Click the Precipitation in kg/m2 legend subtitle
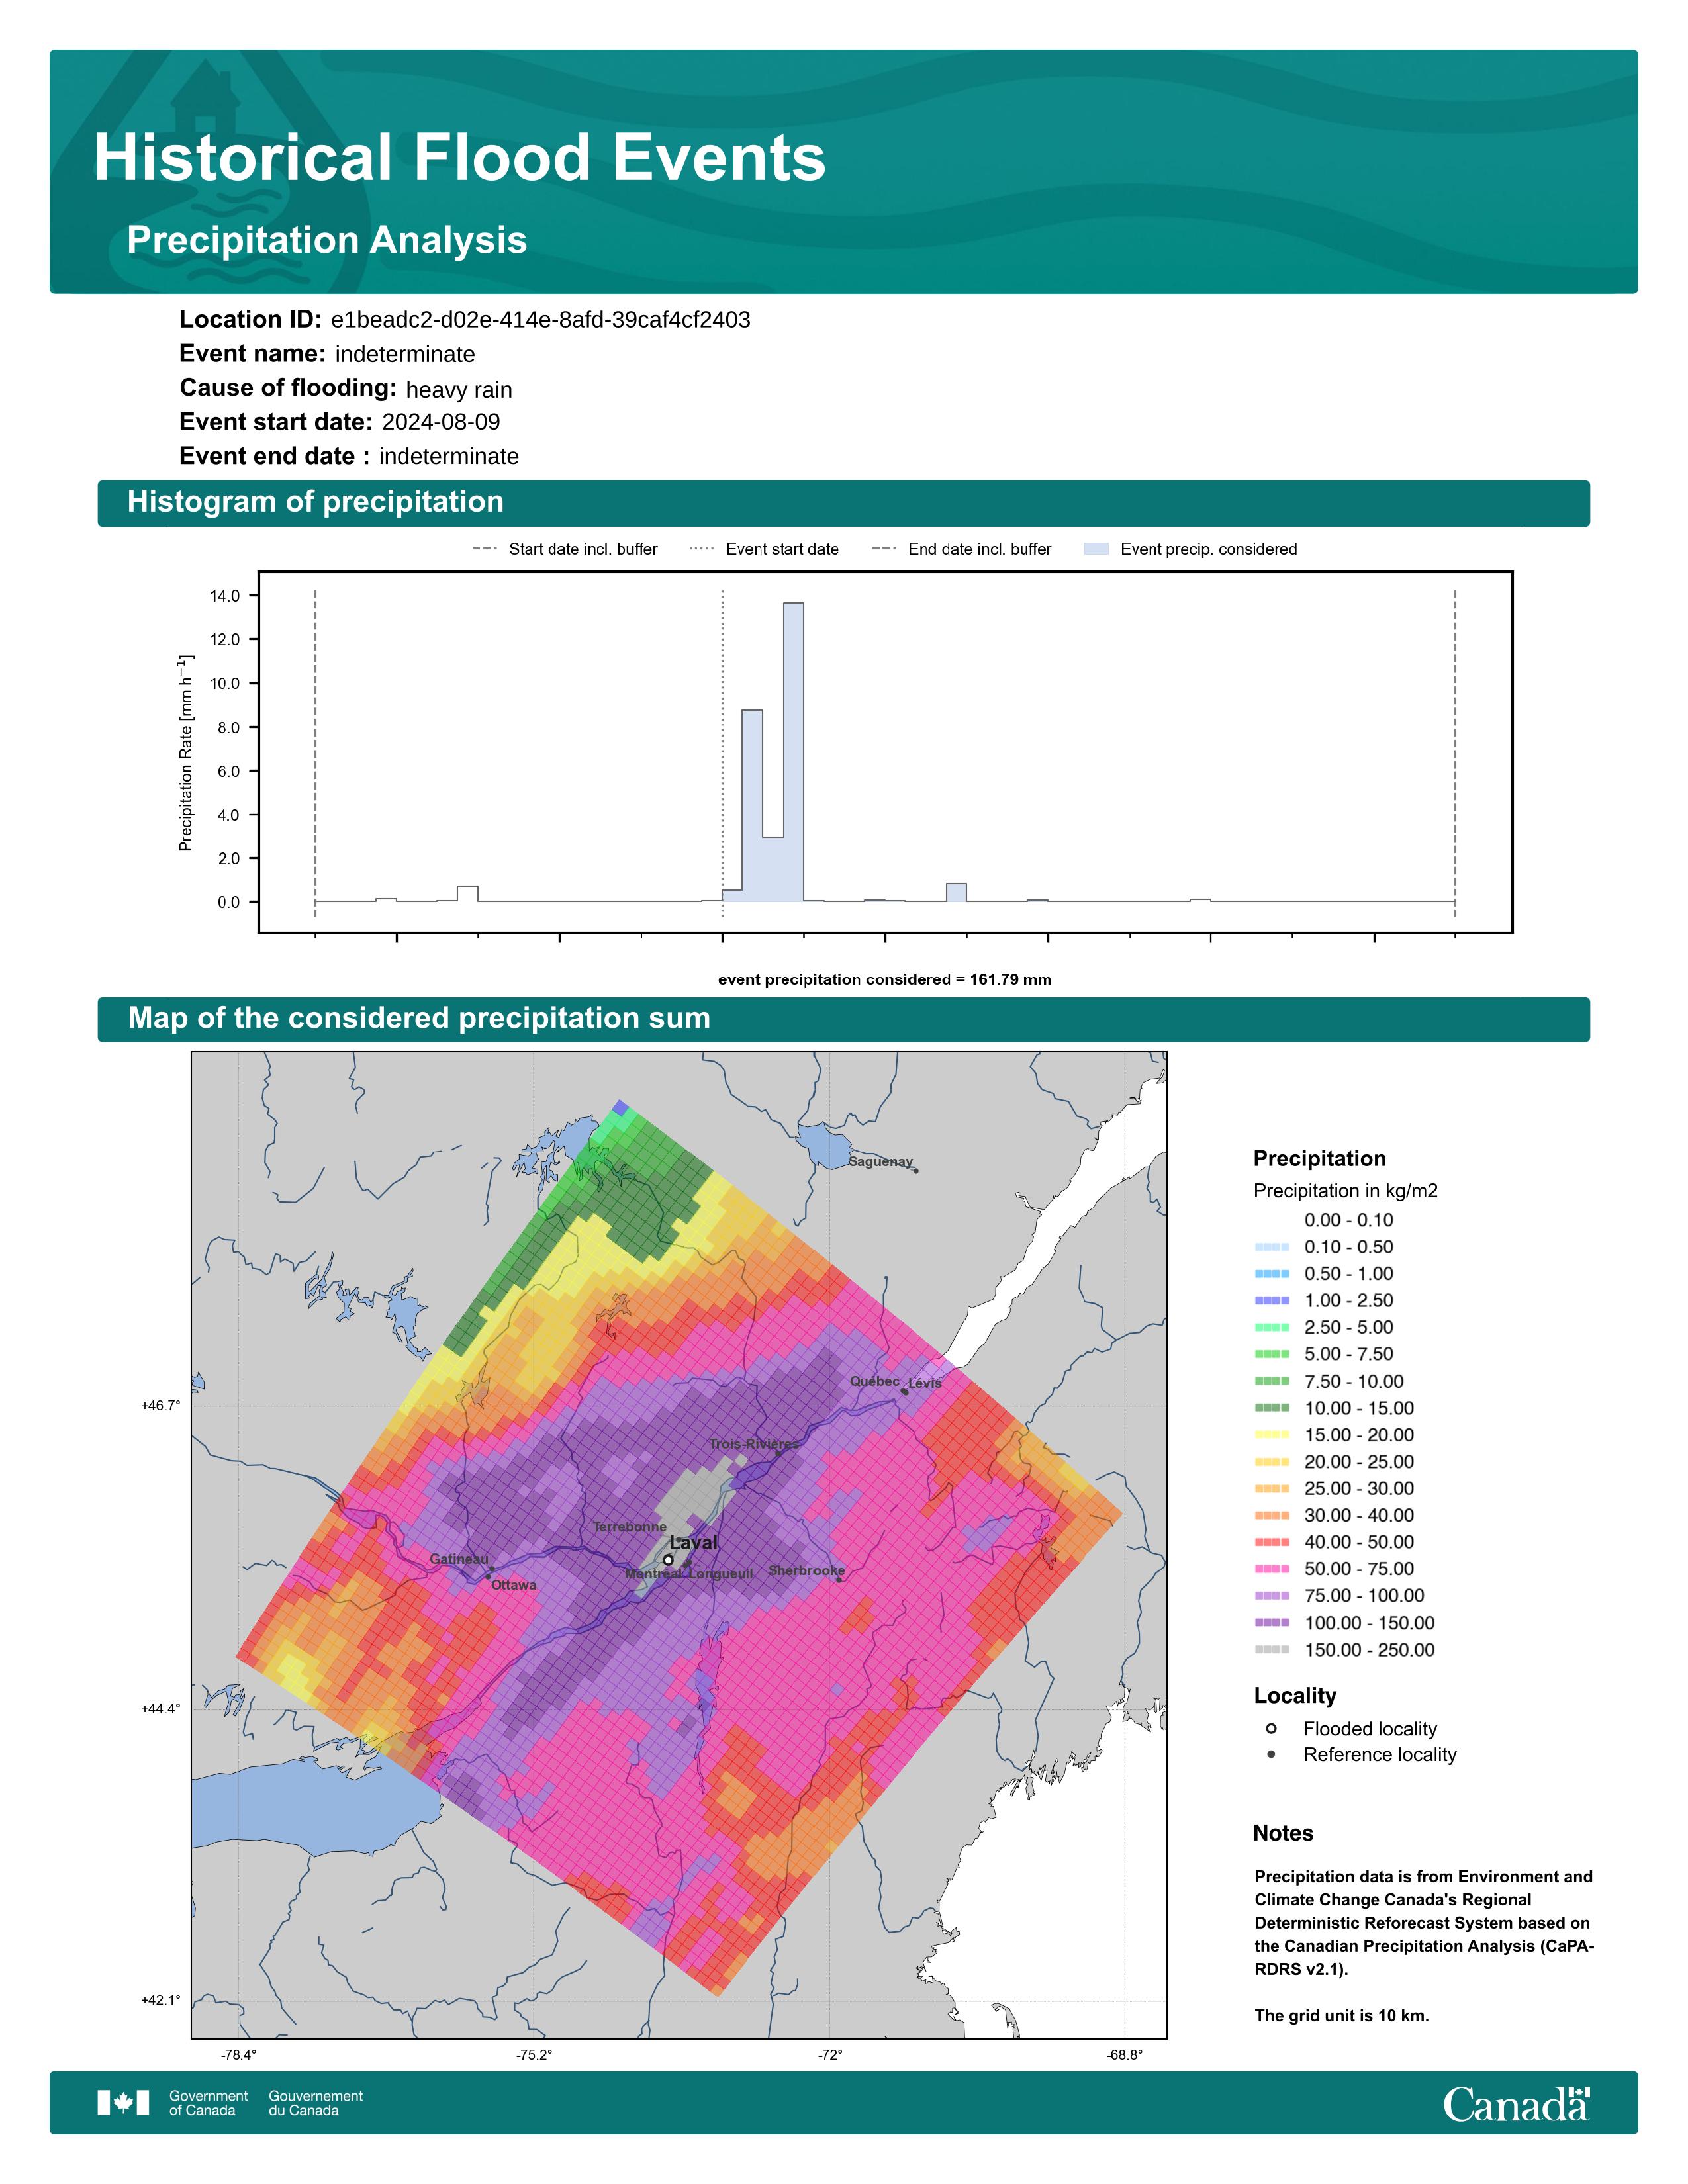The height and width of the screenshot is (2184, 1688). pyautogui.click(x=1345, y=1191)
